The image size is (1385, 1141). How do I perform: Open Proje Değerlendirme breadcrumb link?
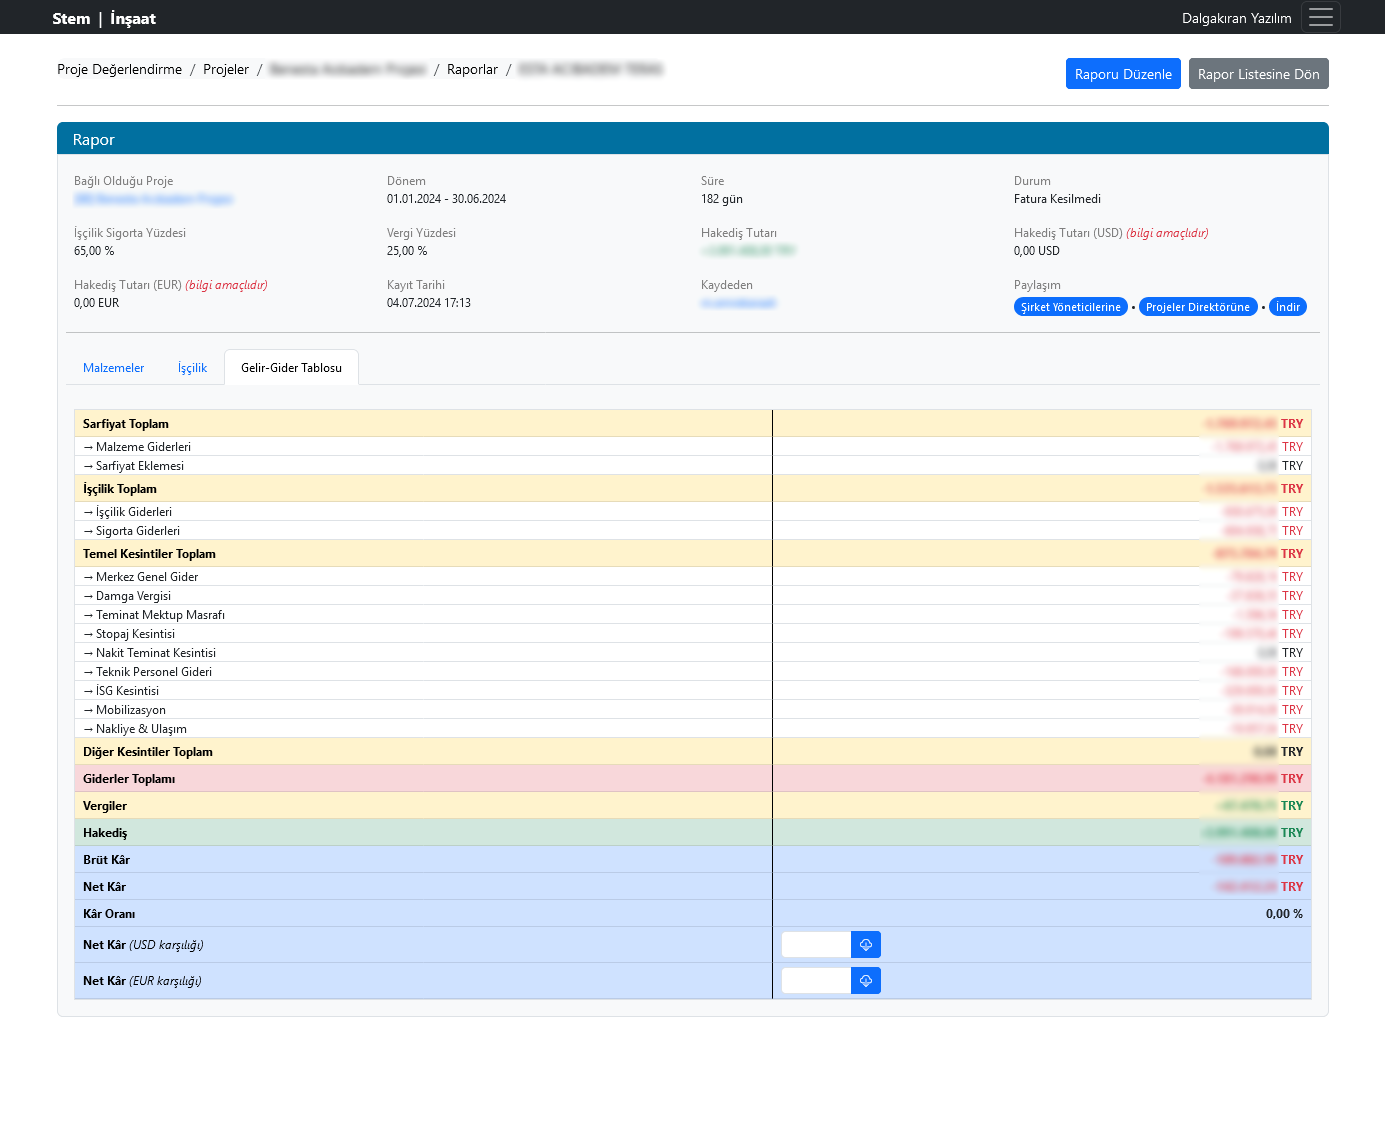coord(119,69)
